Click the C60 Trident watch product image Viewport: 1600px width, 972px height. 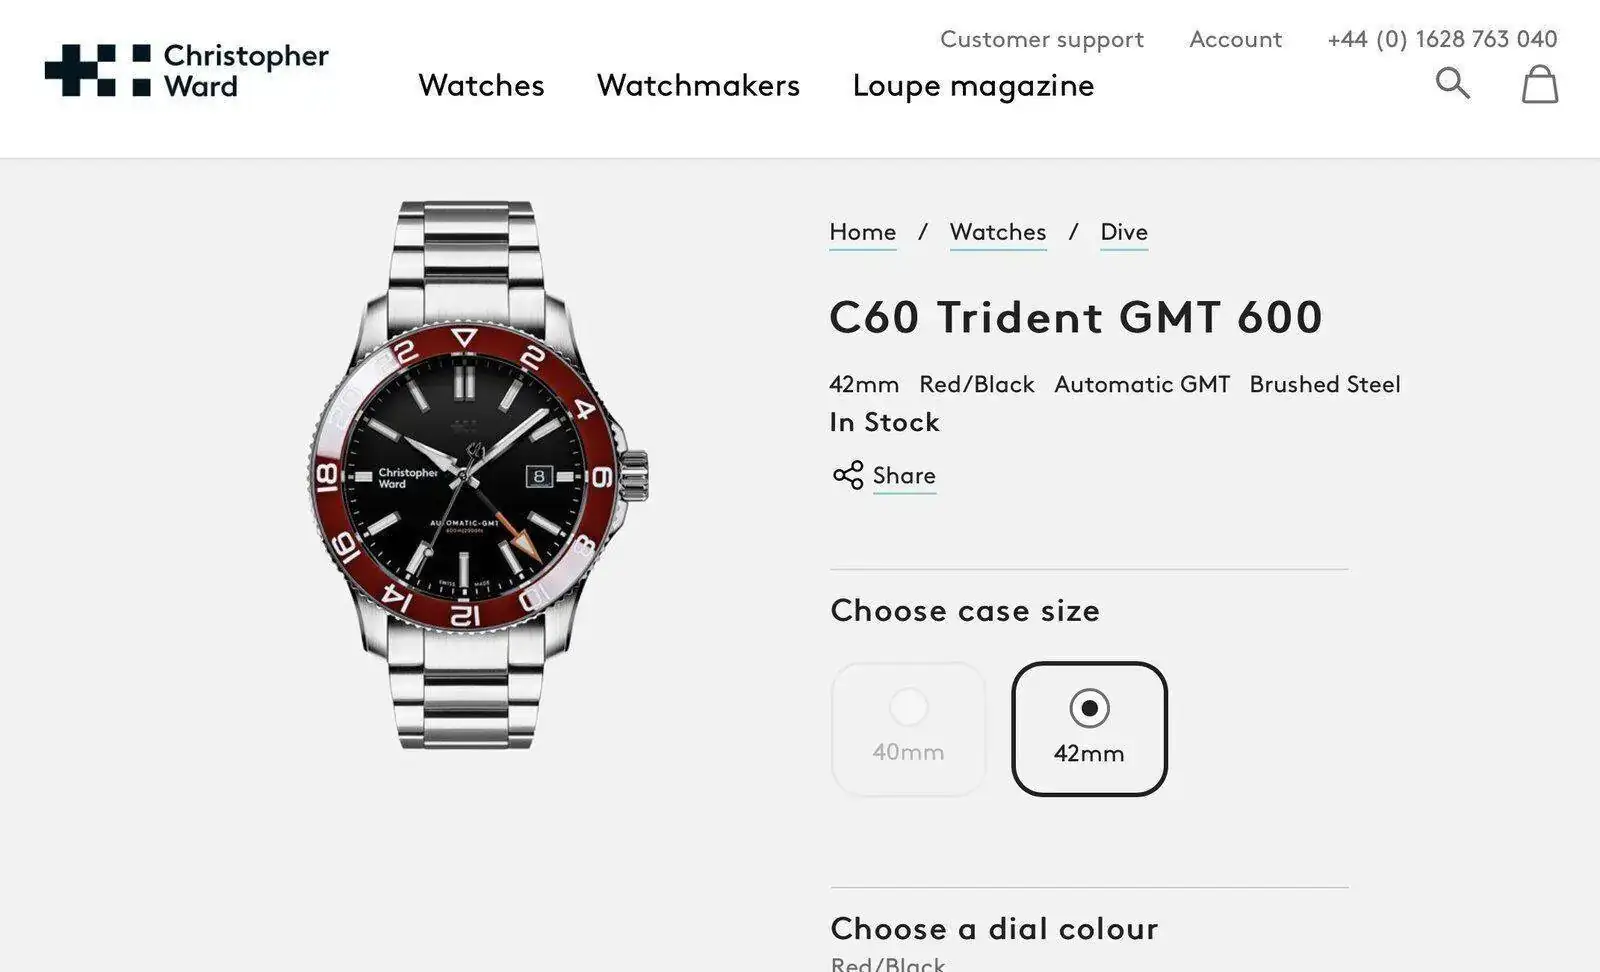(x=477, y=475)
